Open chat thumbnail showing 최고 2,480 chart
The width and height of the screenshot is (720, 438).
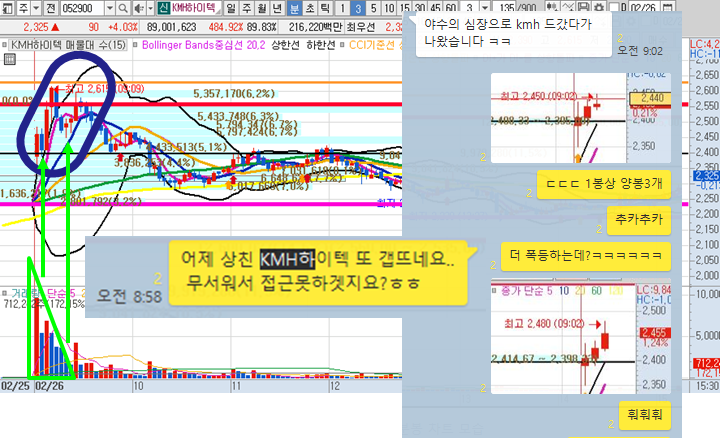(x=581, y=336)
